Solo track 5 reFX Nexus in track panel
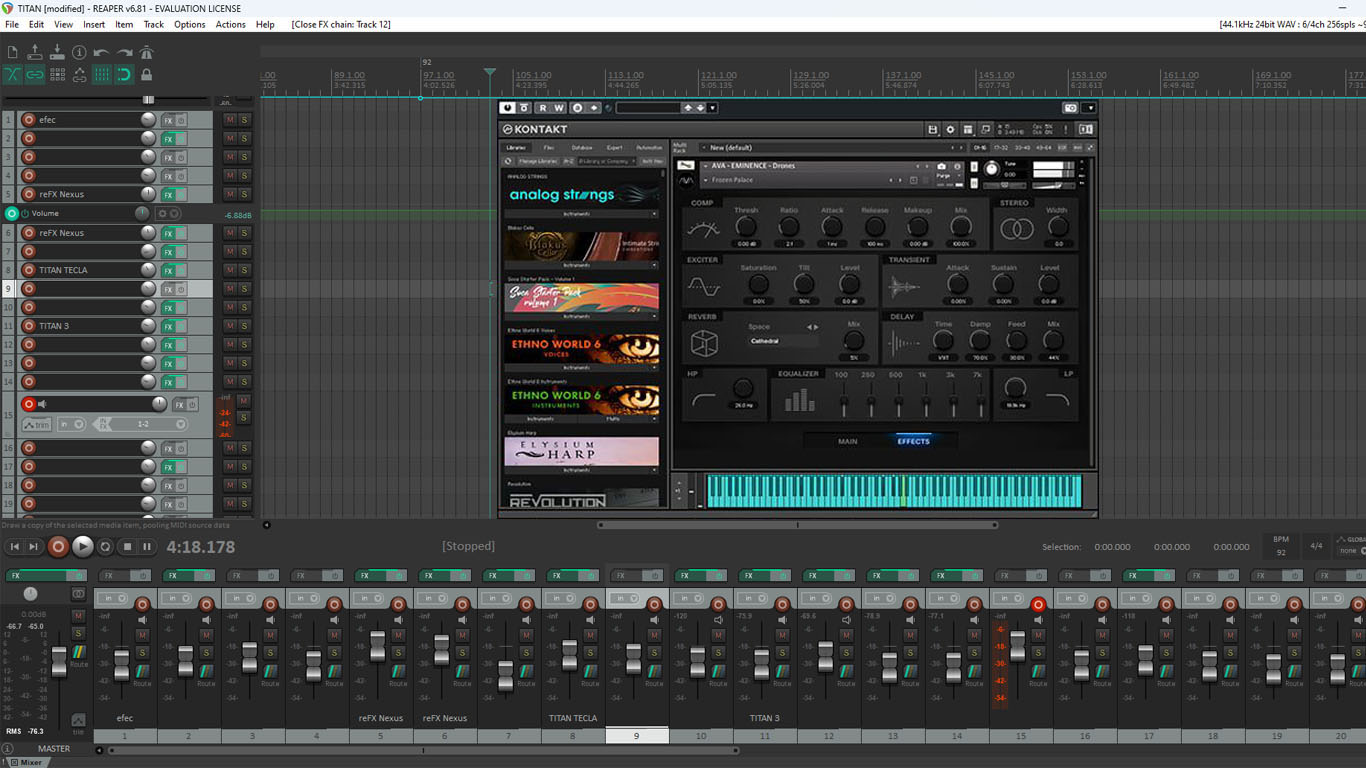Image resolution: width=1366 pixels, height=768 pixels. (x=244, y=195)
